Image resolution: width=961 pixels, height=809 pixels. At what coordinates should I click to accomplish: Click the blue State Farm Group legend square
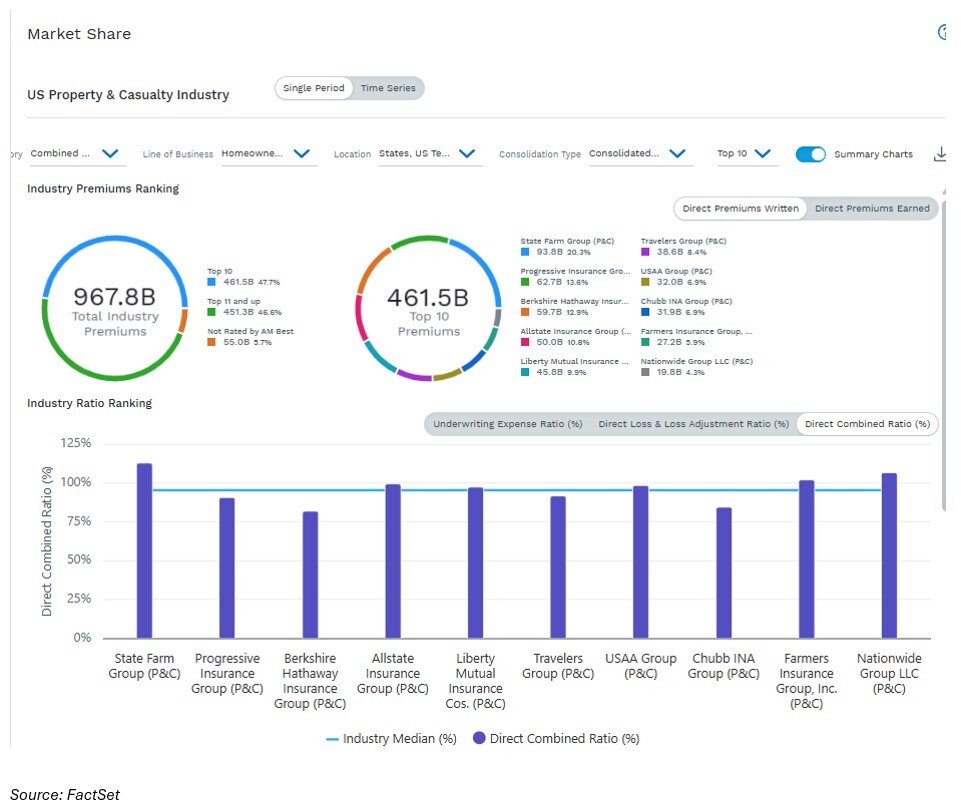click(526, 252)
